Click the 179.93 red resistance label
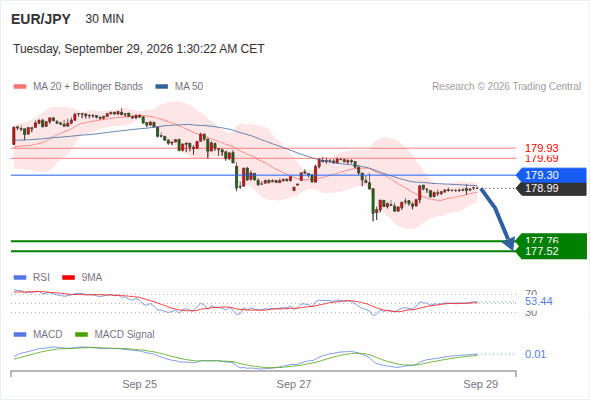This screenshot has width=590, height=400. point(542,148)
